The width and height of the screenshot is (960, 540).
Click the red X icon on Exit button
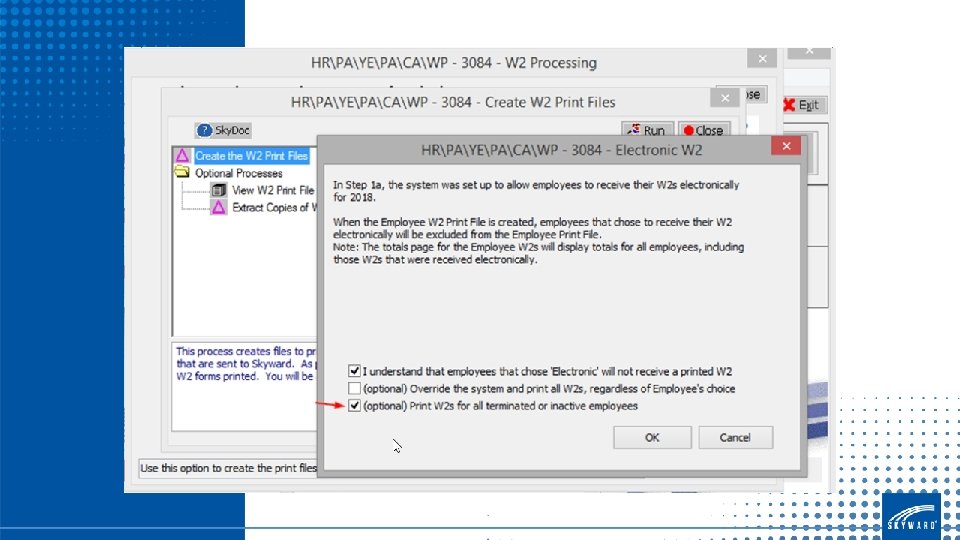coord(789,105)
